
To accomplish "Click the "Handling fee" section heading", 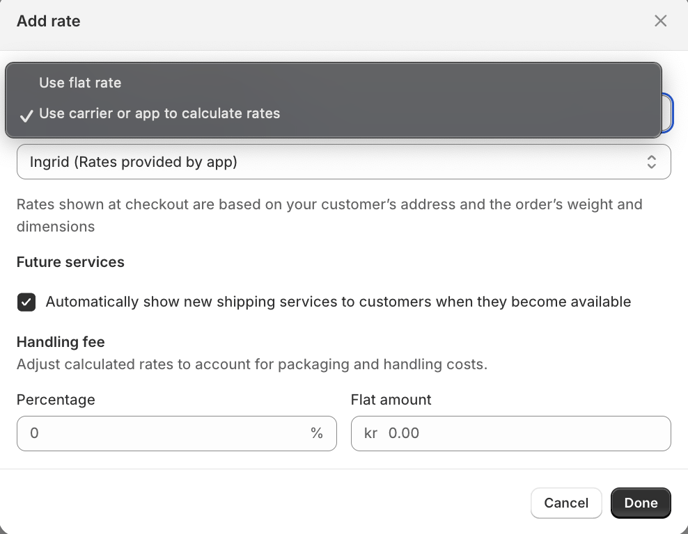I will [61, 342].
